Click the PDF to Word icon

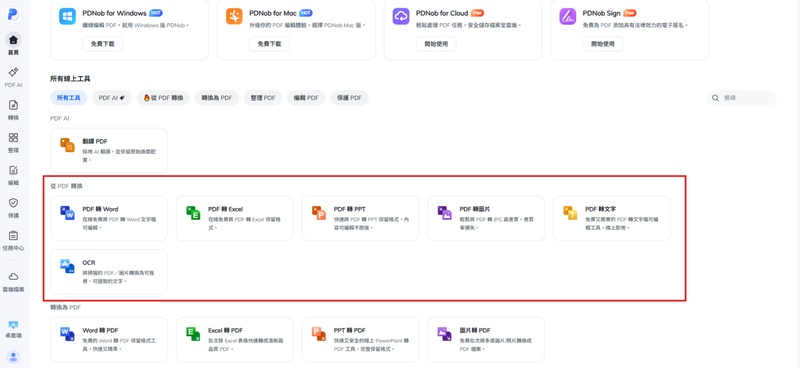pos(67,213)
